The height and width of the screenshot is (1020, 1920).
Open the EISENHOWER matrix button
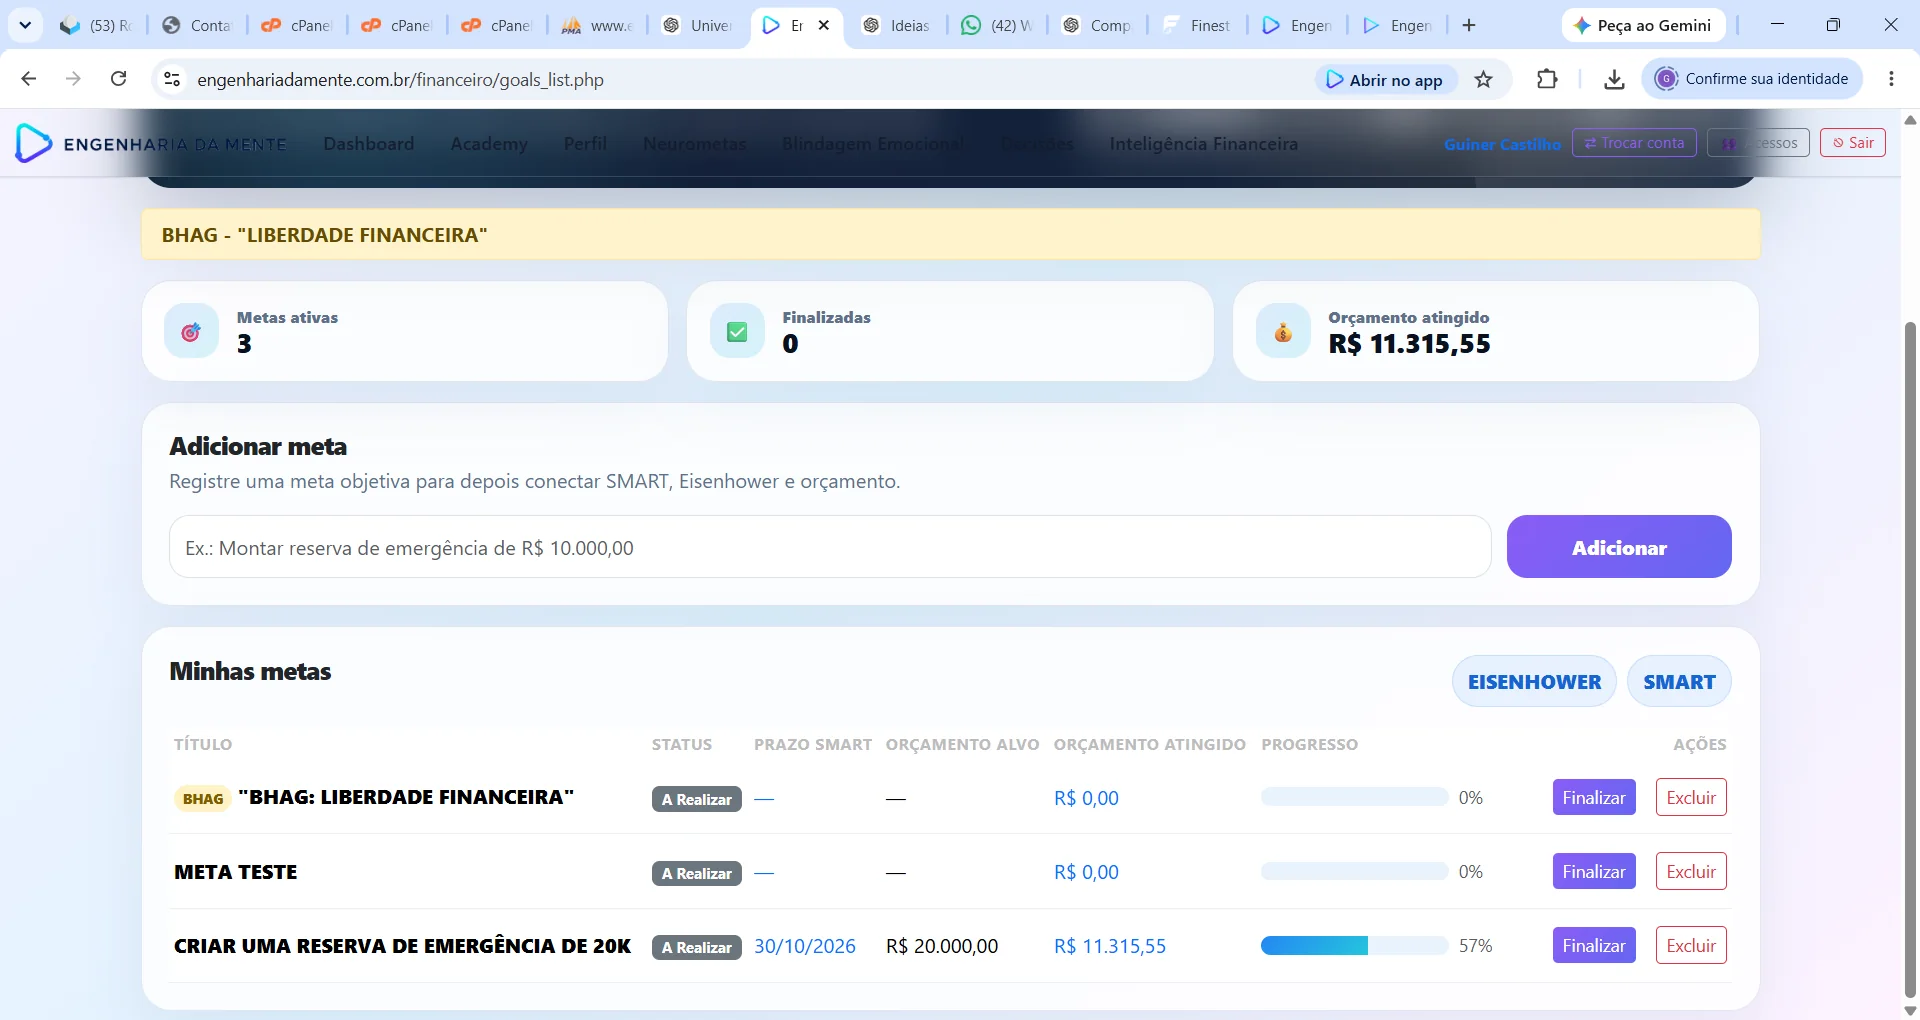1534,681
